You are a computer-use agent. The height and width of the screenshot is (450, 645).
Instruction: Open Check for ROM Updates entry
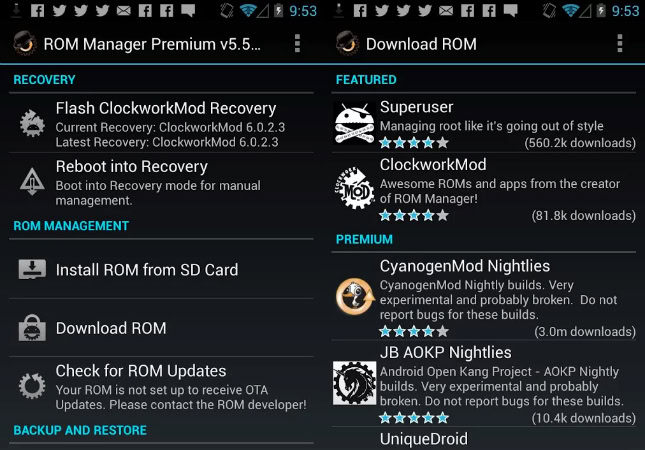pyautogui.click(x=161, y=387)
